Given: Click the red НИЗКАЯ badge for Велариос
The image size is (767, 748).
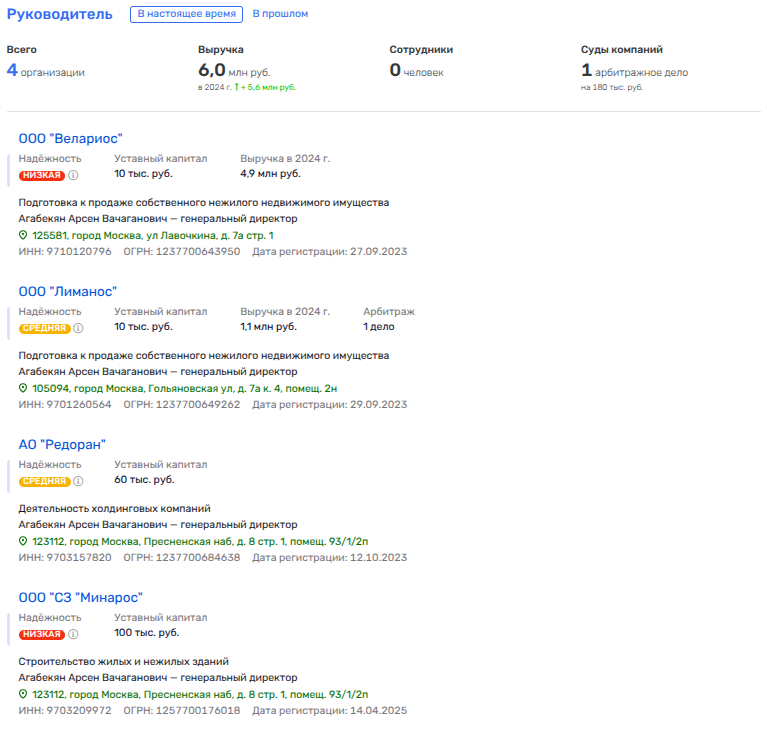Looking at the screenshot, I should point(42,175).
